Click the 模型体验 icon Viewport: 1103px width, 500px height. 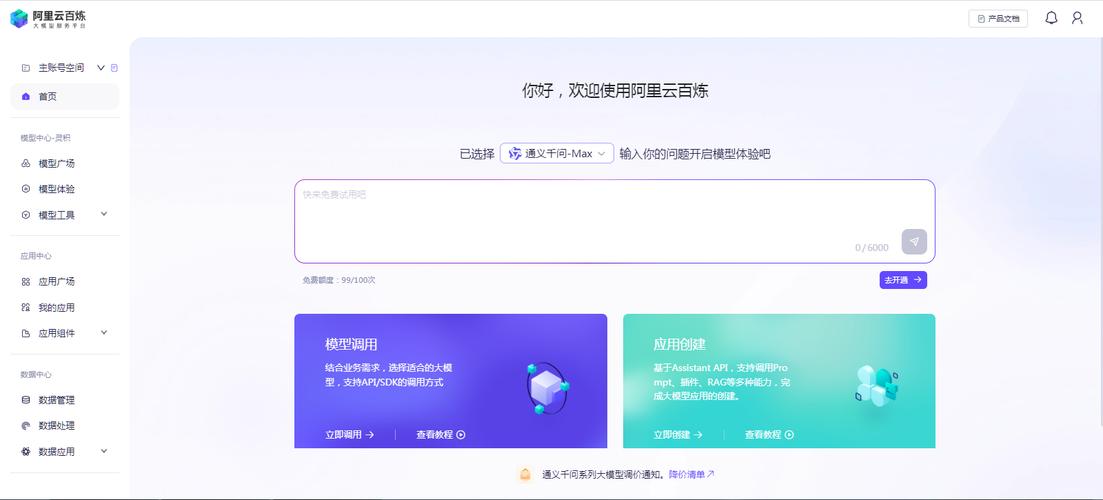coord(26,189)
